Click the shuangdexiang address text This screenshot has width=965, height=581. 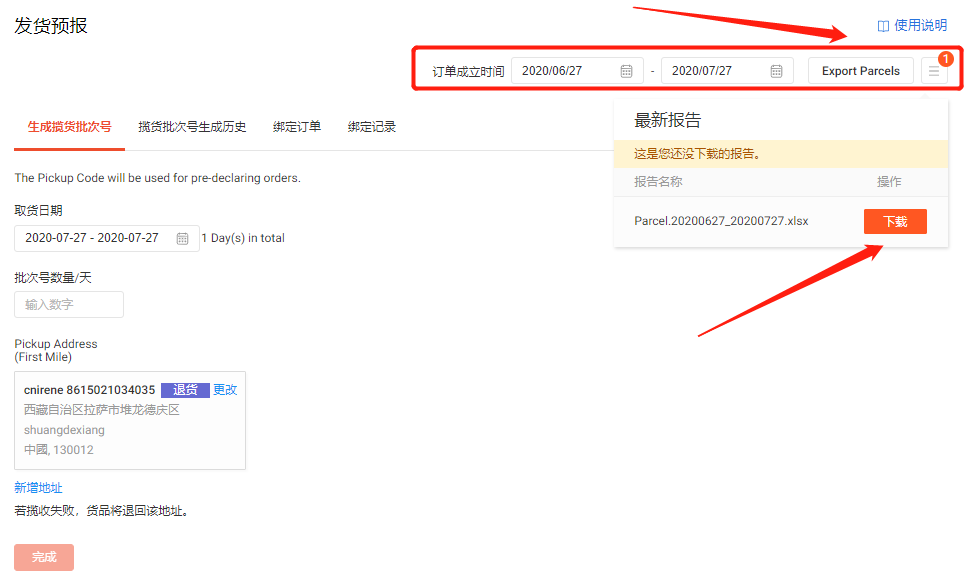[x=64, y=430]
